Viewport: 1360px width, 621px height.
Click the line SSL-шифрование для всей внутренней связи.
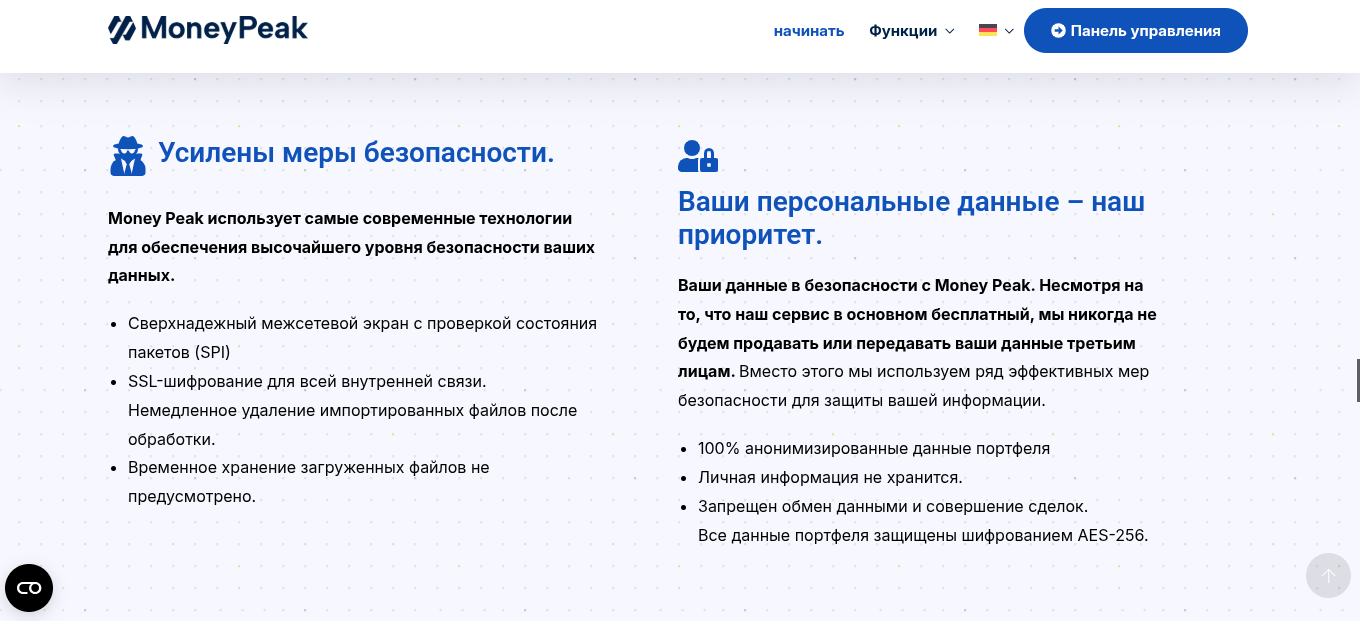(x=307, y=382)
